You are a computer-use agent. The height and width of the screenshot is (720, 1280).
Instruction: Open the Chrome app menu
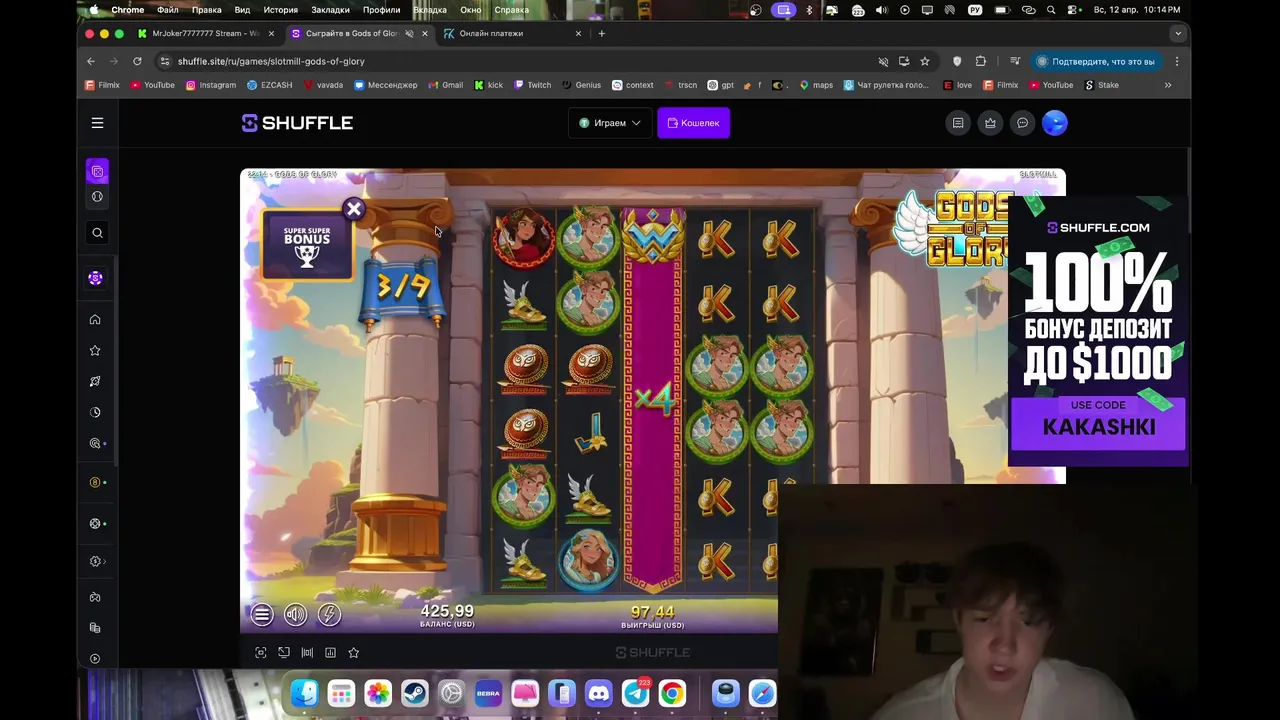pos(127,10)
